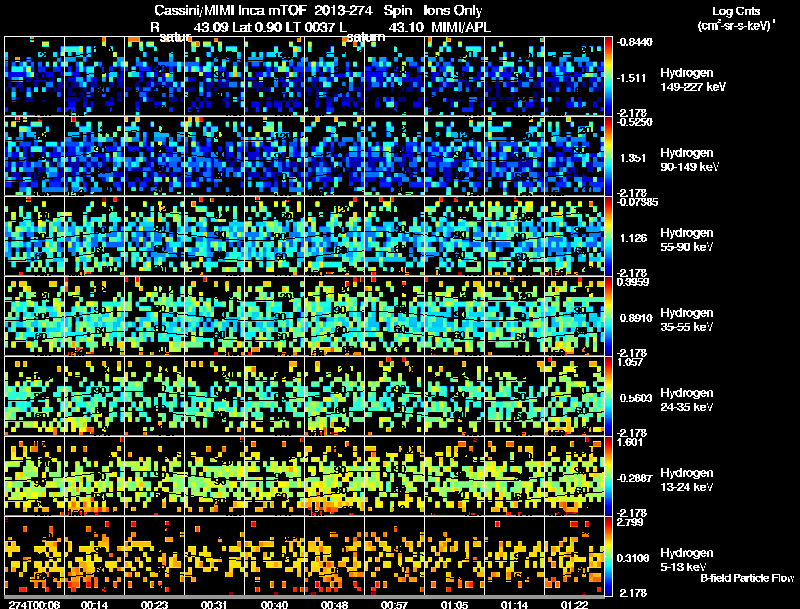This screenshot has width=800, height=609.
Task: Click the plot title "Cassini/MIMI Inca mTOF"
Action: (230, 11)
